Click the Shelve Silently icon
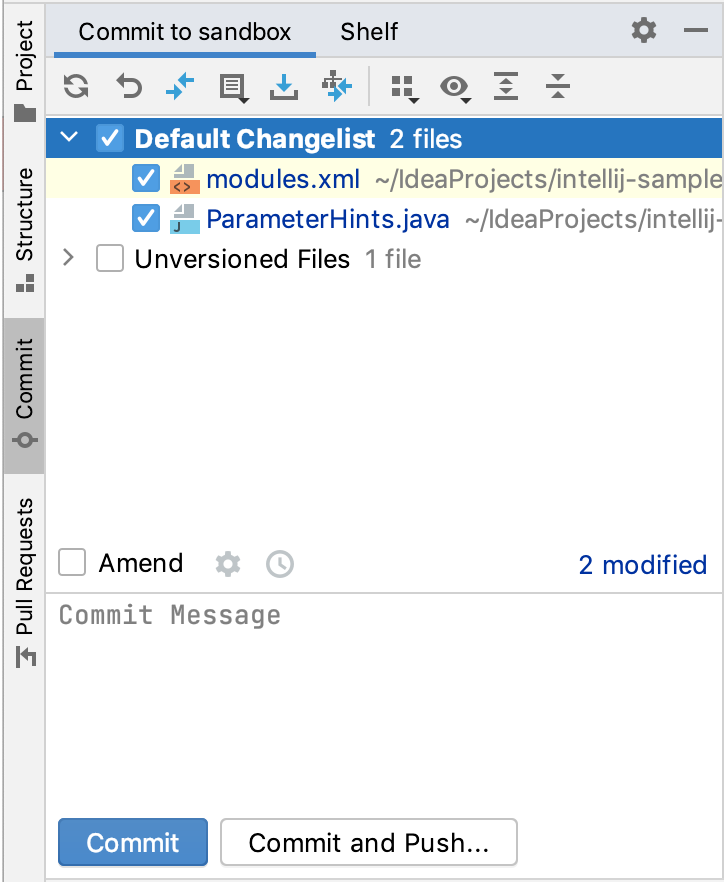724x882 pixels. tap(284, 87)
